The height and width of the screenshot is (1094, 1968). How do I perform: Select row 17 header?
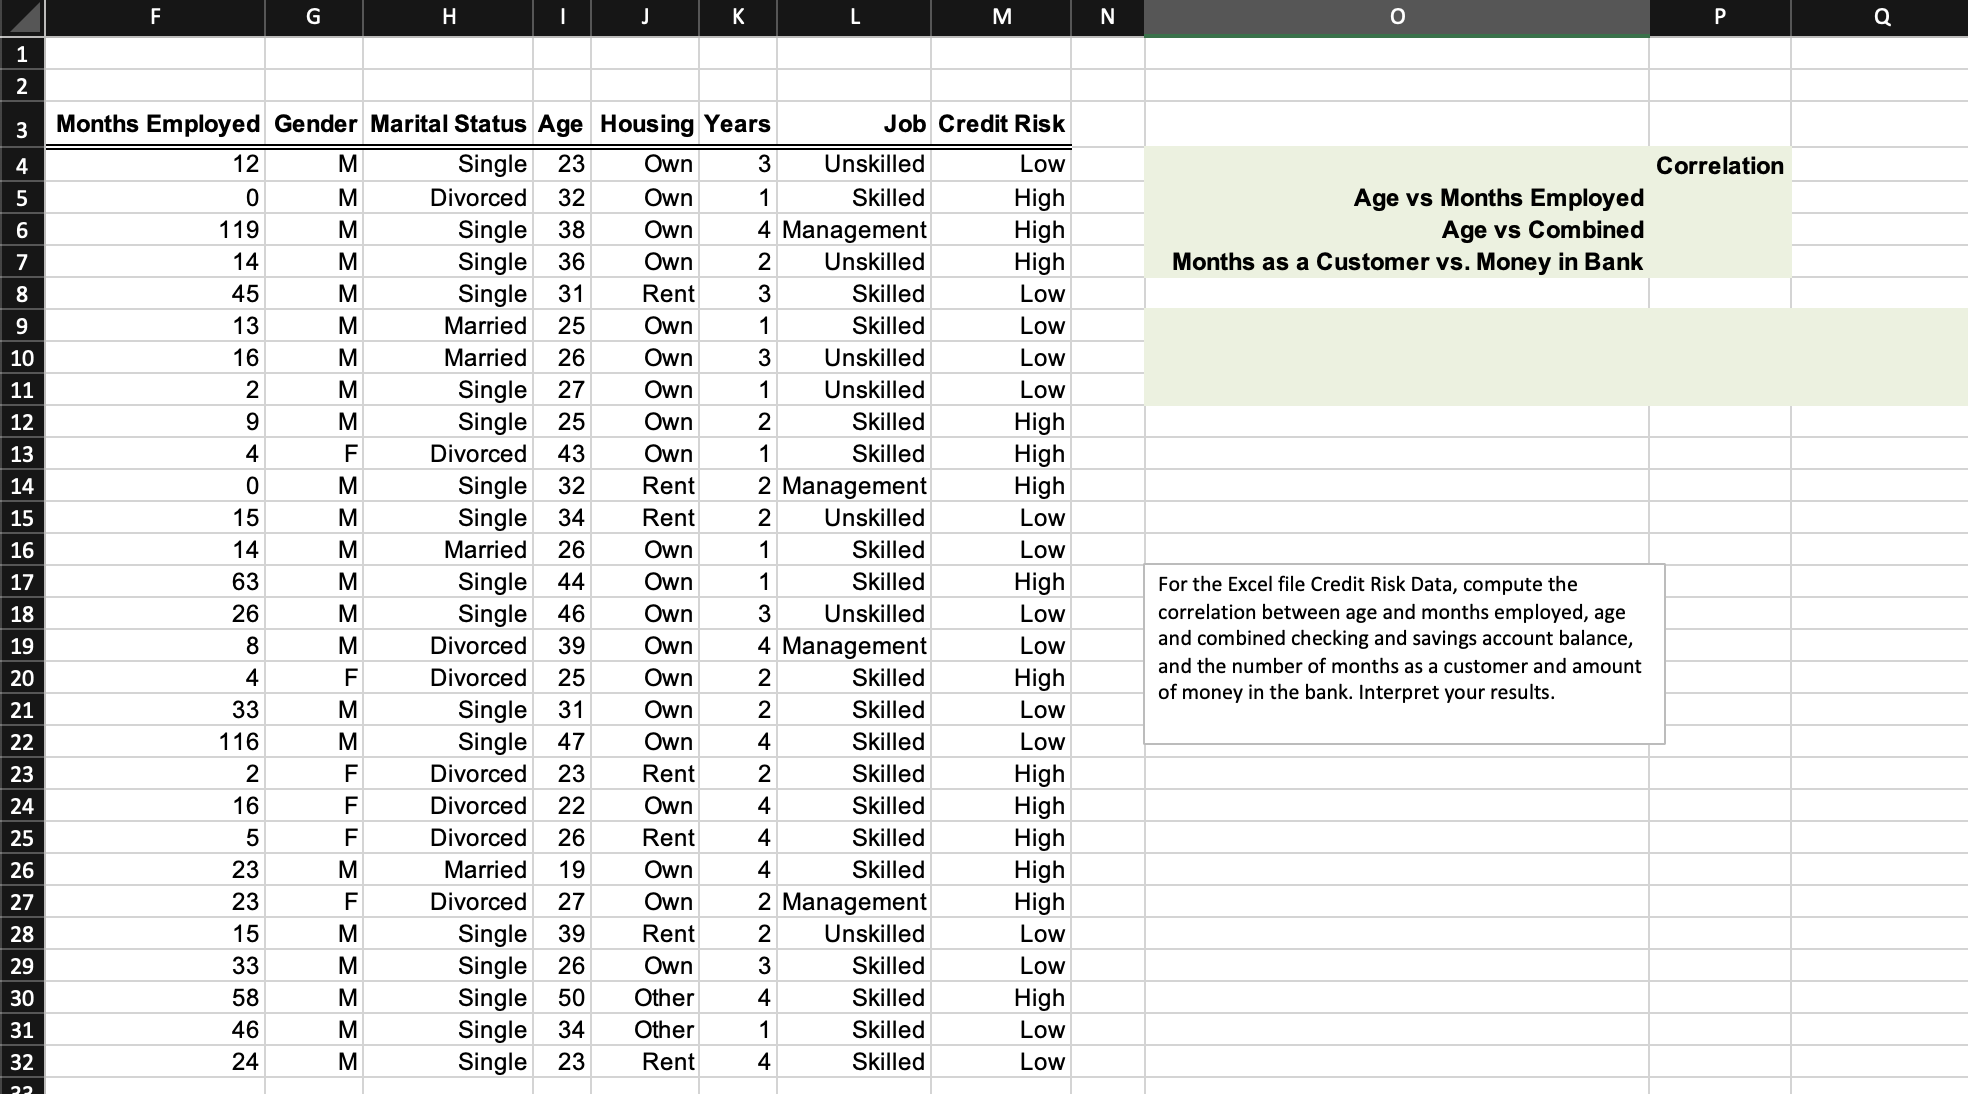pyautogui.click(x=22, y=582)
